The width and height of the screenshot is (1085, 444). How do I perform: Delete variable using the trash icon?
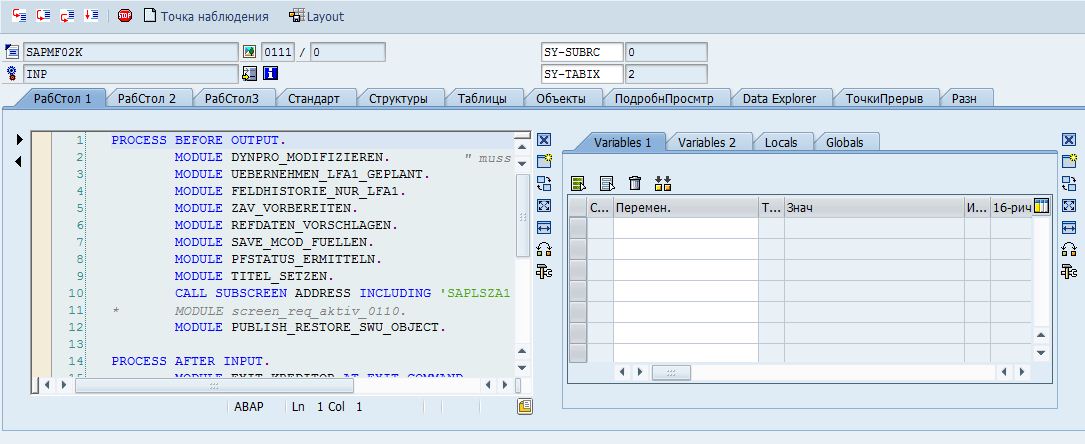coord(634,183)
